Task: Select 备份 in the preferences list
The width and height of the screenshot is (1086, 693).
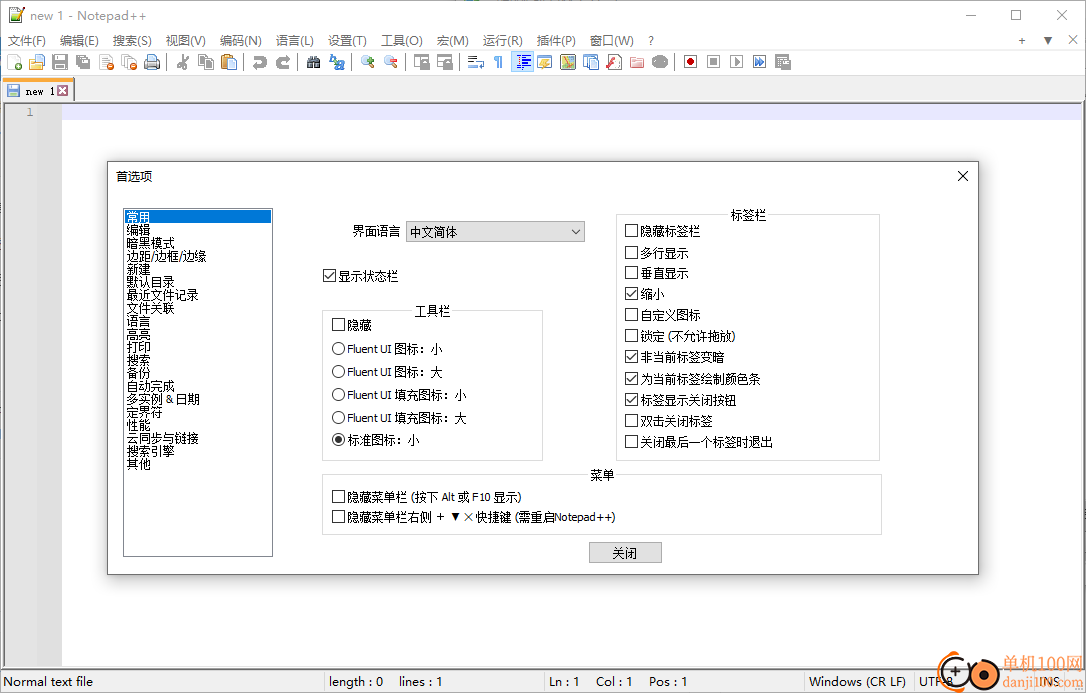Action: (x=138, y=373)
